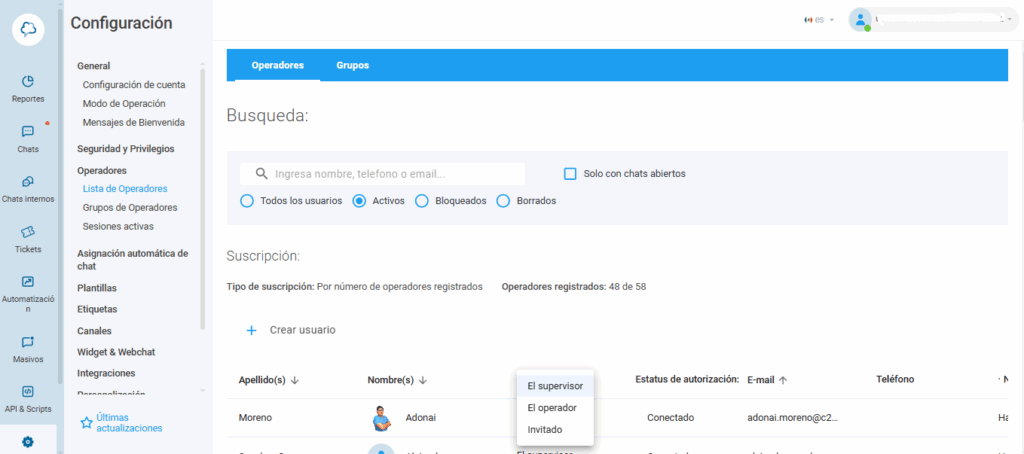Screen dimensions: 1024x454
Task: Click Estatus de autorización header
Action: tap(687, 380)
